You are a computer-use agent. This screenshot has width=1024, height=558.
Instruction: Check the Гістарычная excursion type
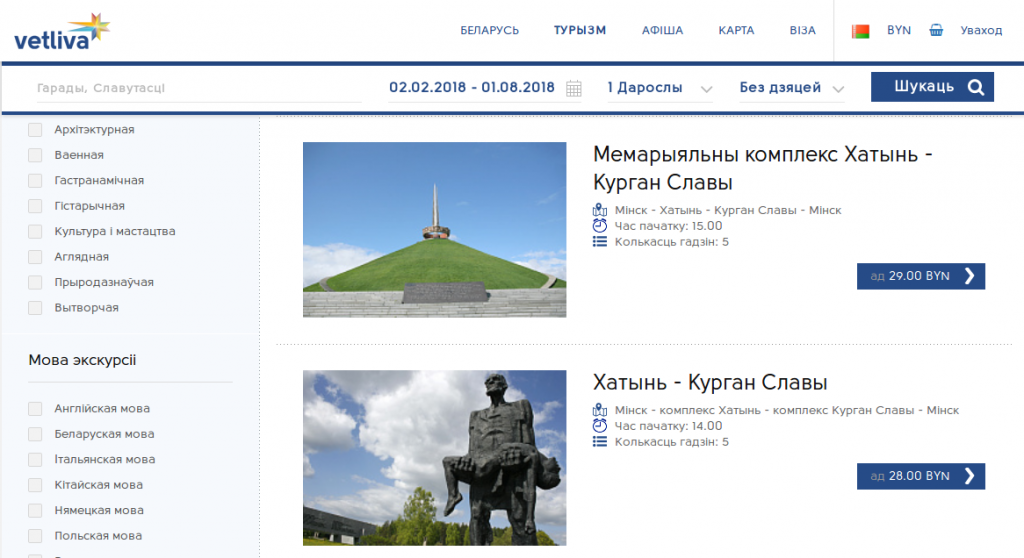click(35, 206)
